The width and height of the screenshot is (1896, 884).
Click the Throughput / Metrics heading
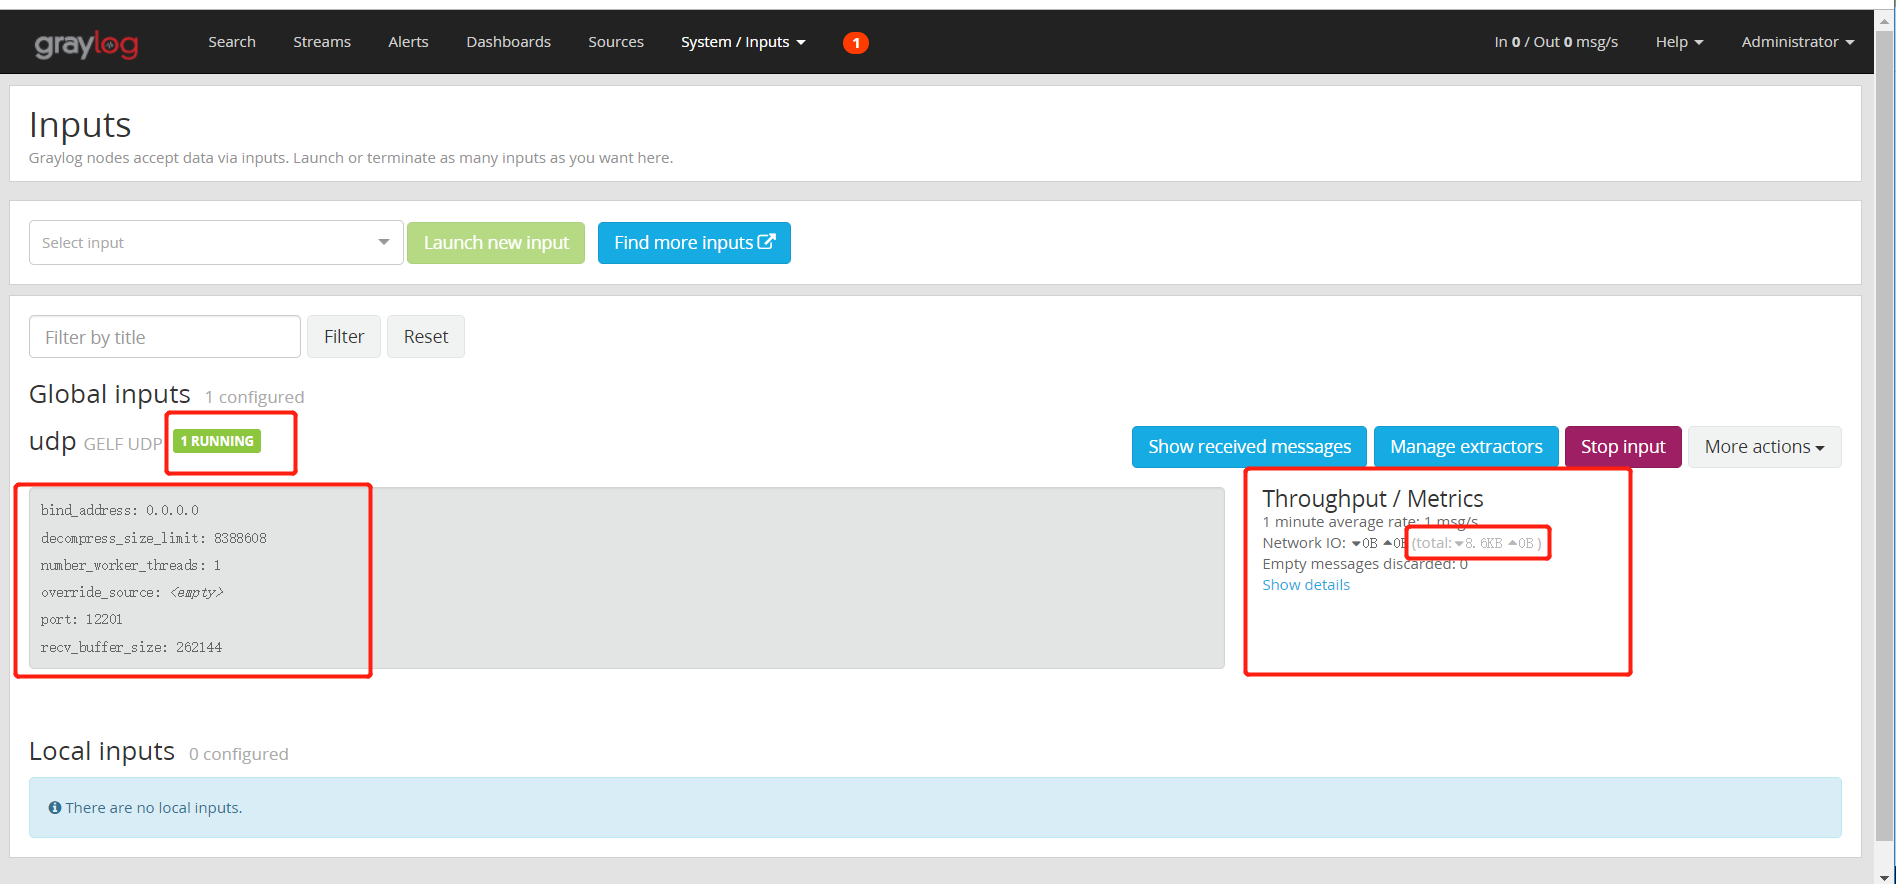click(1372, 498)
